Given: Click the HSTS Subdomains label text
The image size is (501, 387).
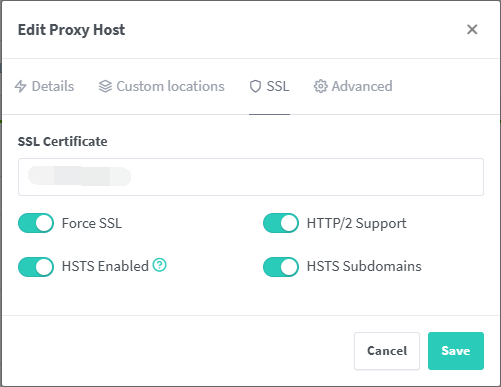Looking at the screenshot, I should pyautogui.click(x=364, y=266).
